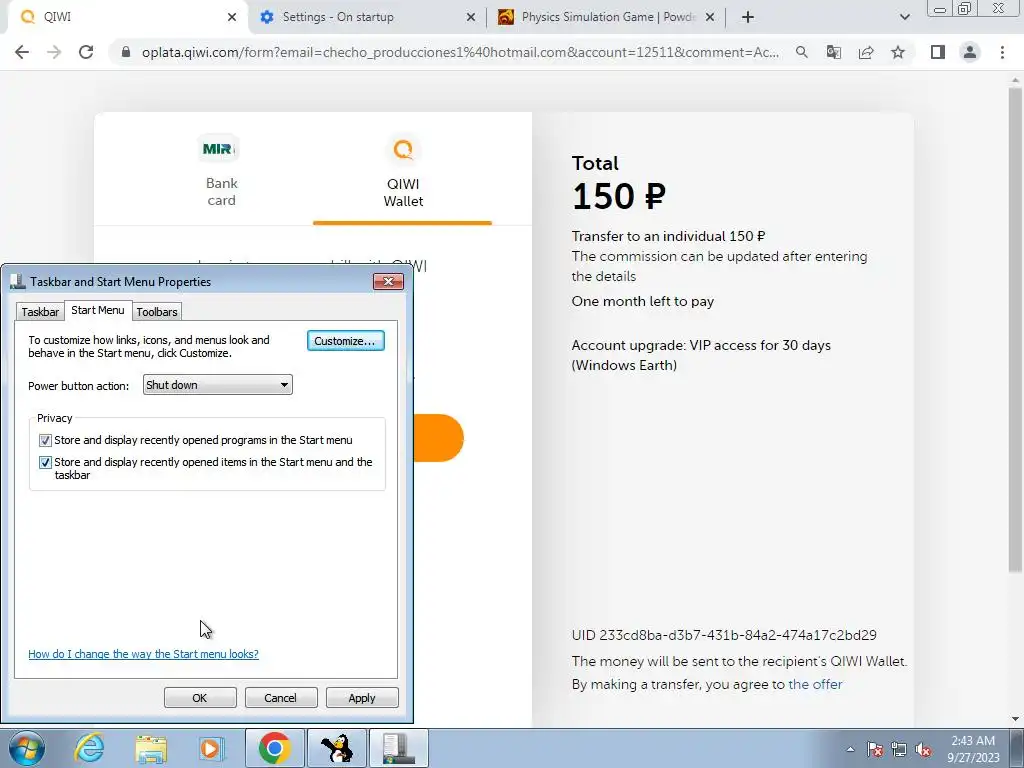Select the Start Menu tab
Screen dimensions: 1024x768
click(98, 310)
